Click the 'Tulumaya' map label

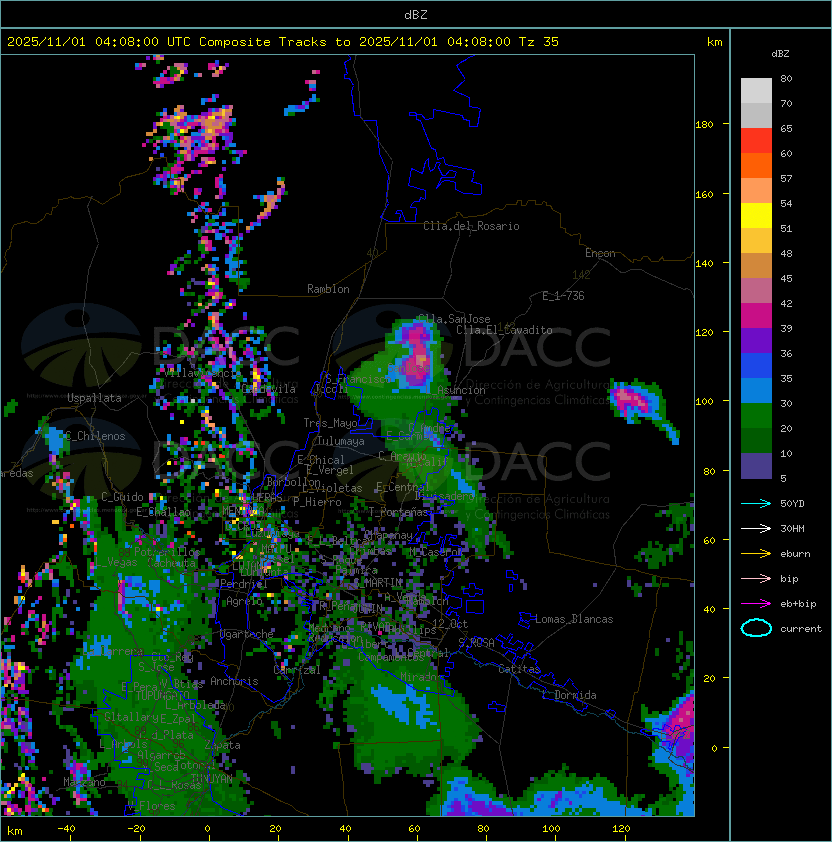click(x=341, y=441)
